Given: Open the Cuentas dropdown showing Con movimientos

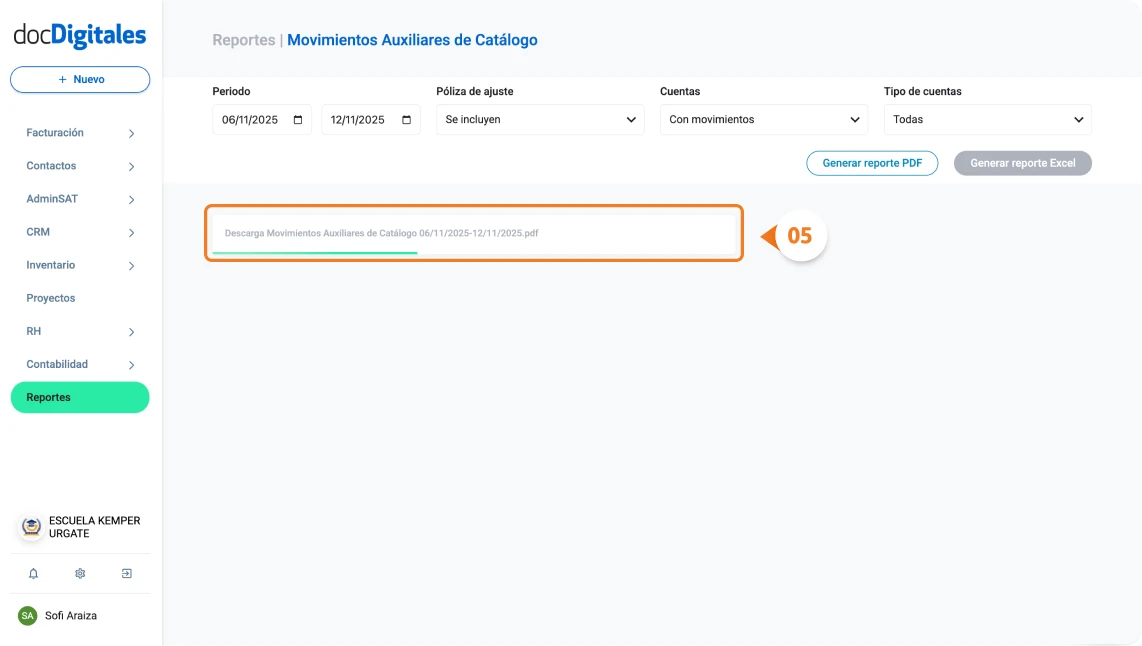Looking at the screenshot, I should click(763, 119).
